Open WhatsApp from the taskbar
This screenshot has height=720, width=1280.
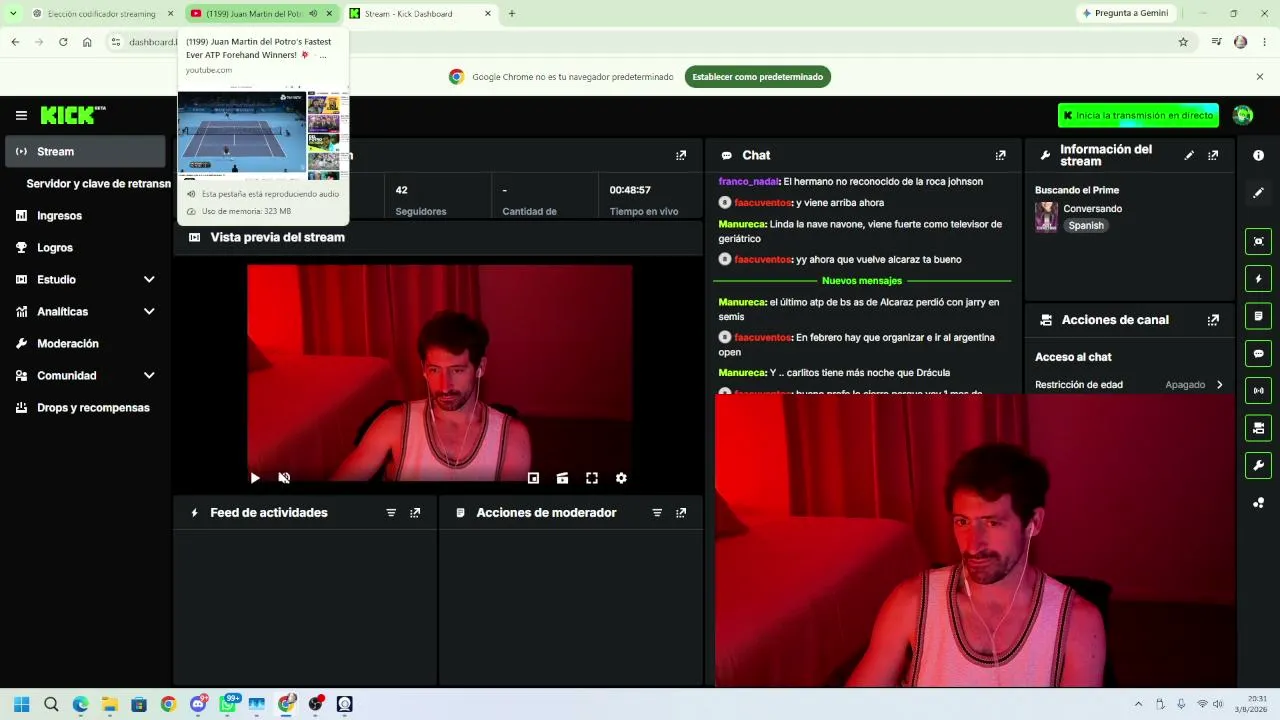[x=227, y=704]
